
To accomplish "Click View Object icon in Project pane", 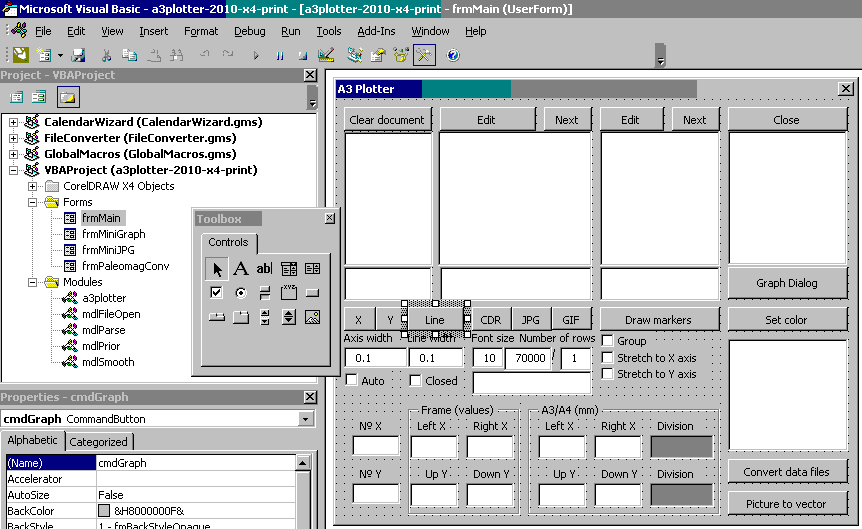I will pos(39,97).
